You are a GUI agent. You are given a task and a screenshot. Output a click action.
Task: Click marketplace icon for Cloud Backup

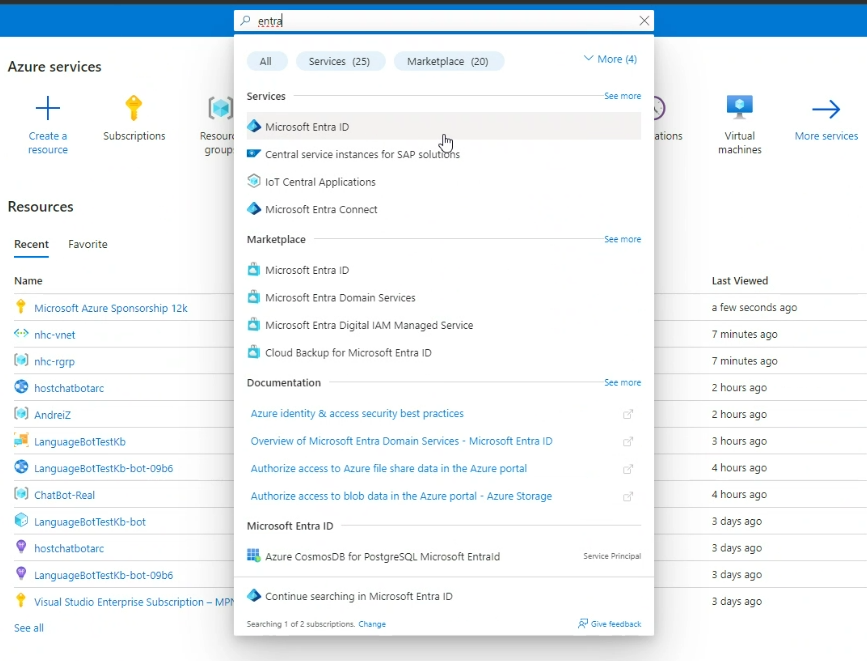(253, 352)
